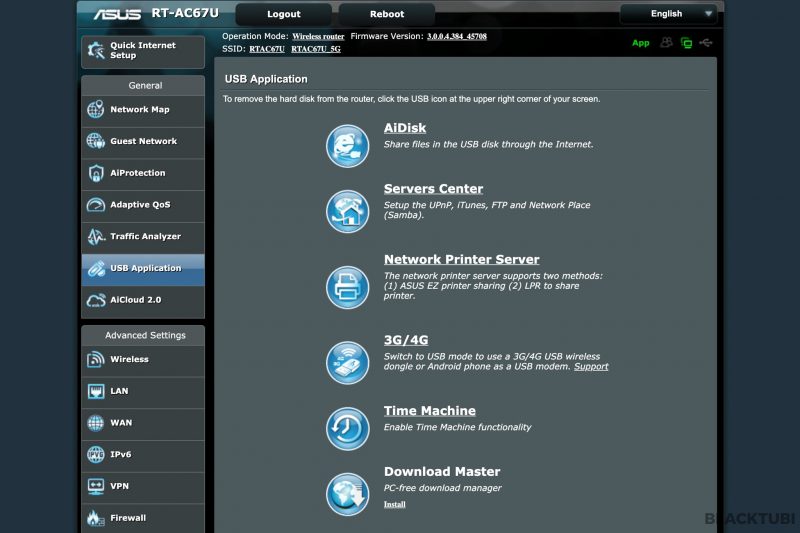800x533 pixels.
Task: Open AiCloud 2.0 menu entry
Action: tap(143, 300)
